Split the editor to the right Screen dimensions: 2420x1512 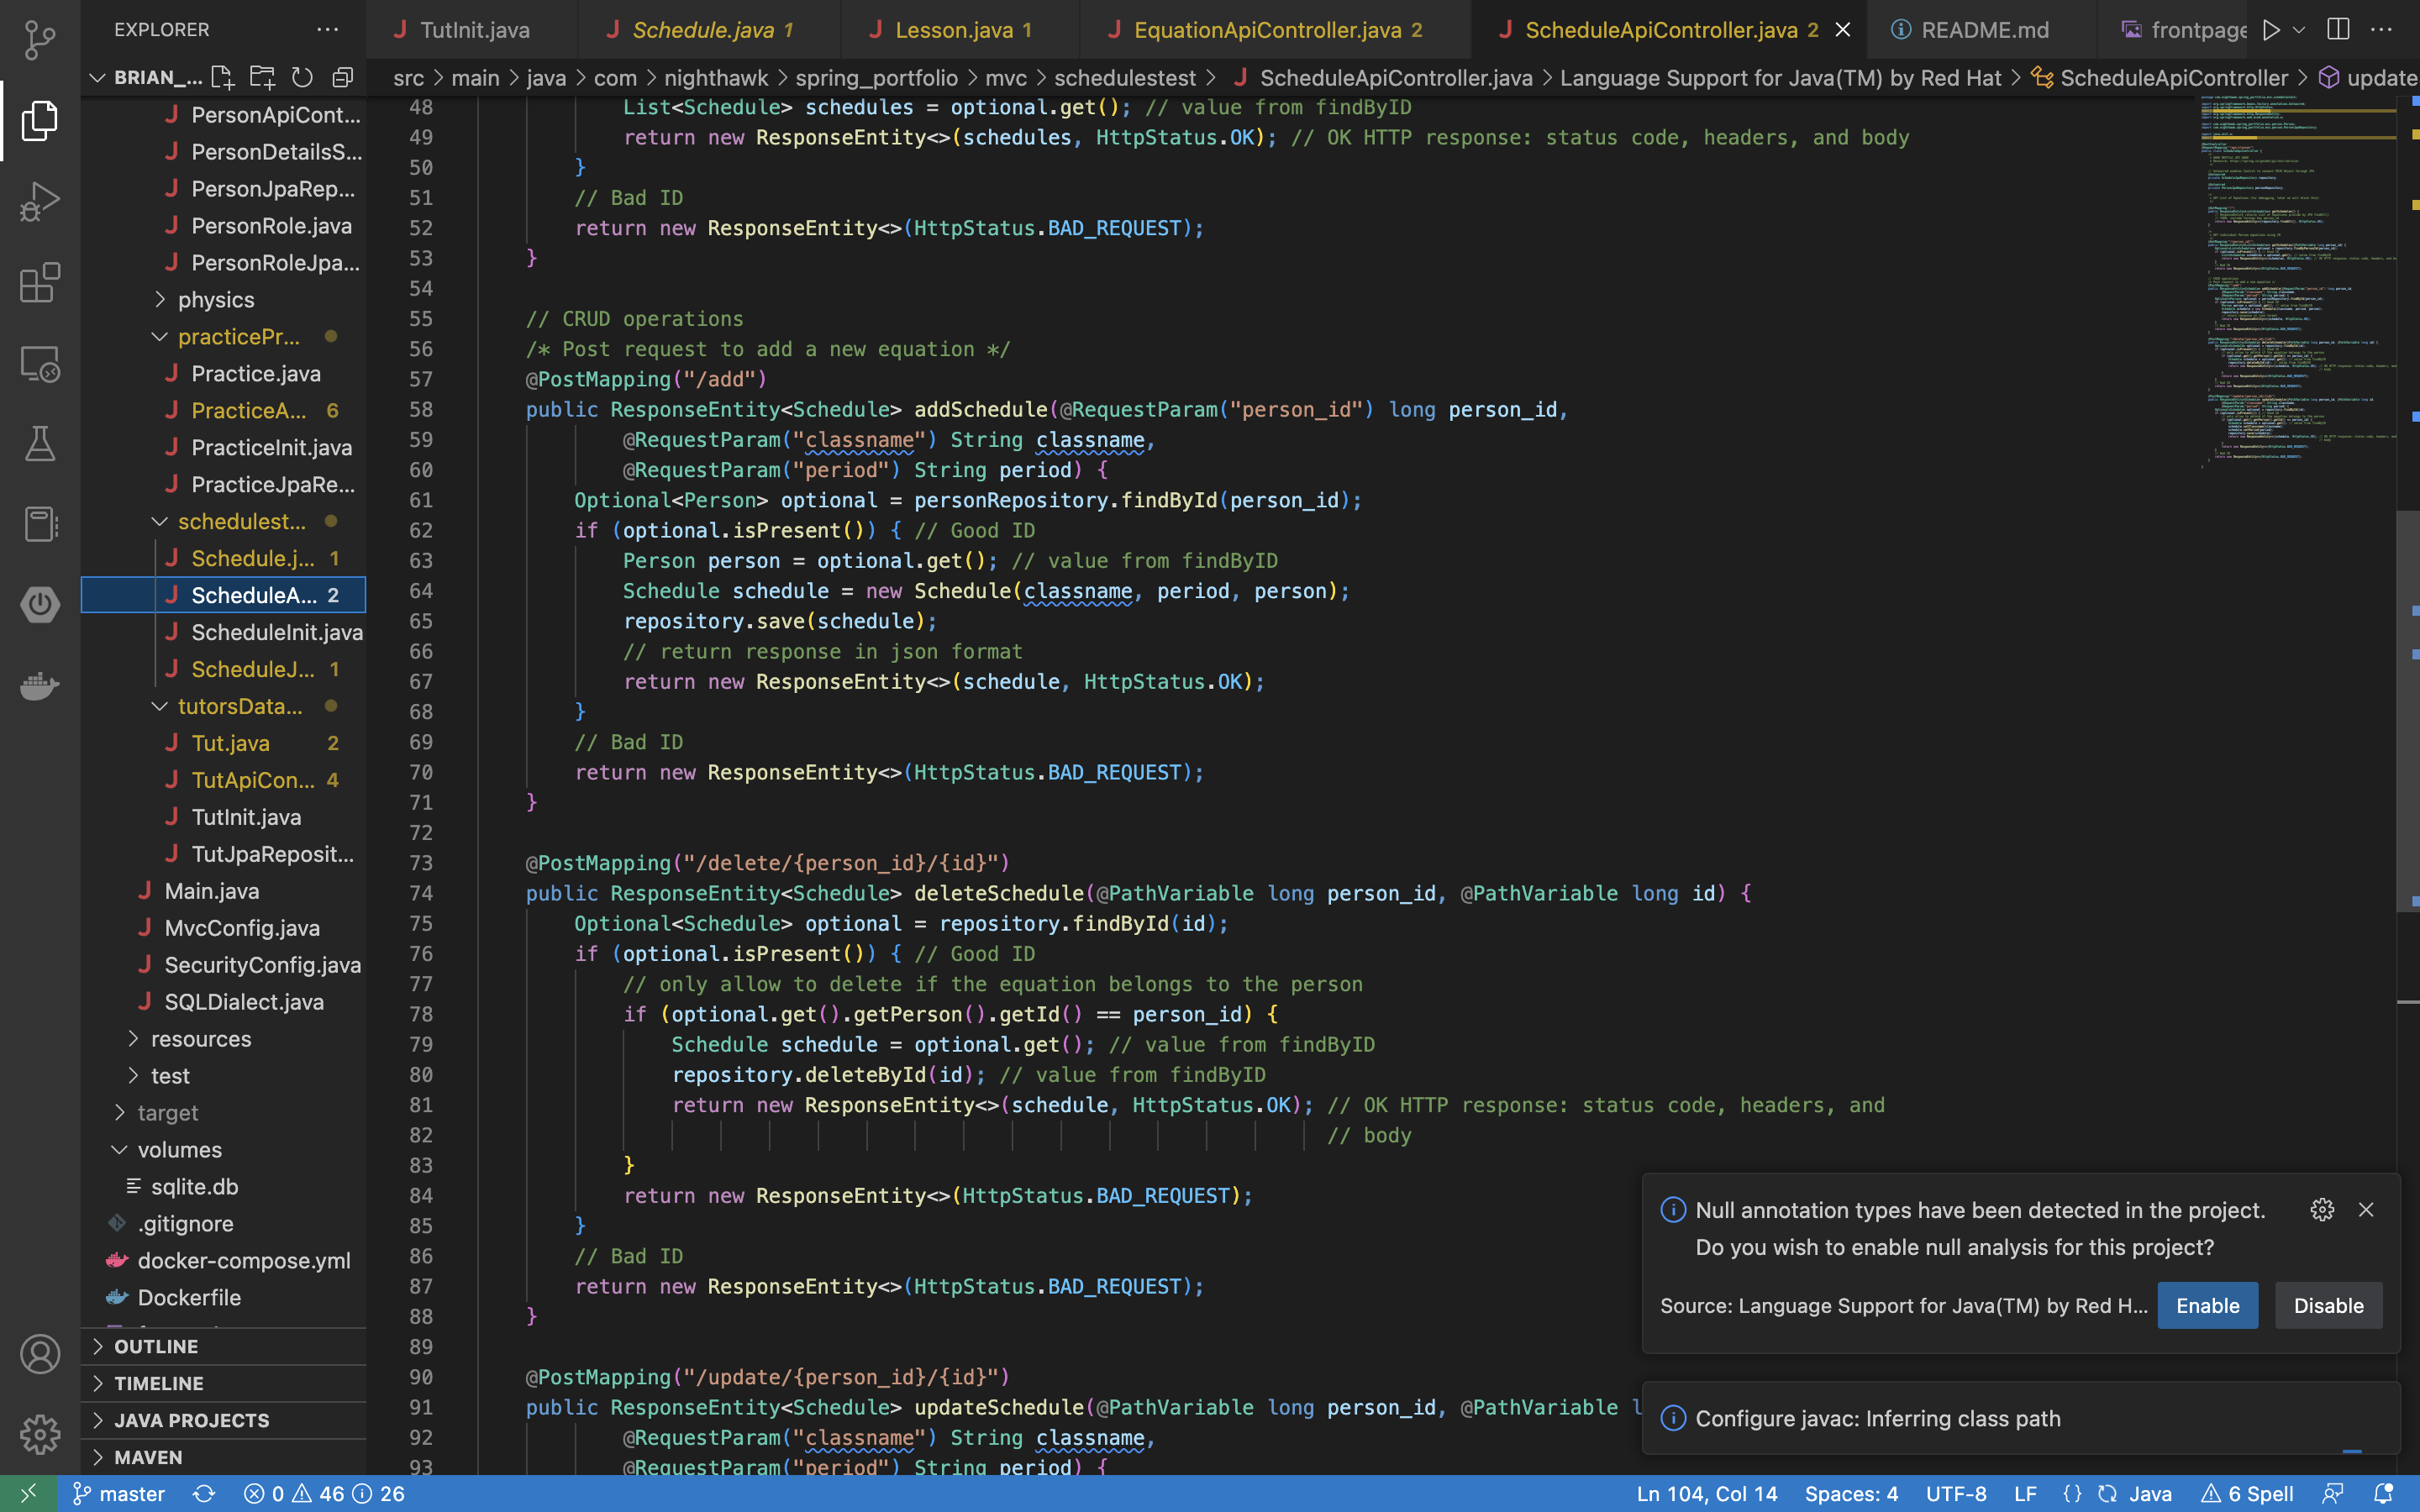(x=2338, y=30)
